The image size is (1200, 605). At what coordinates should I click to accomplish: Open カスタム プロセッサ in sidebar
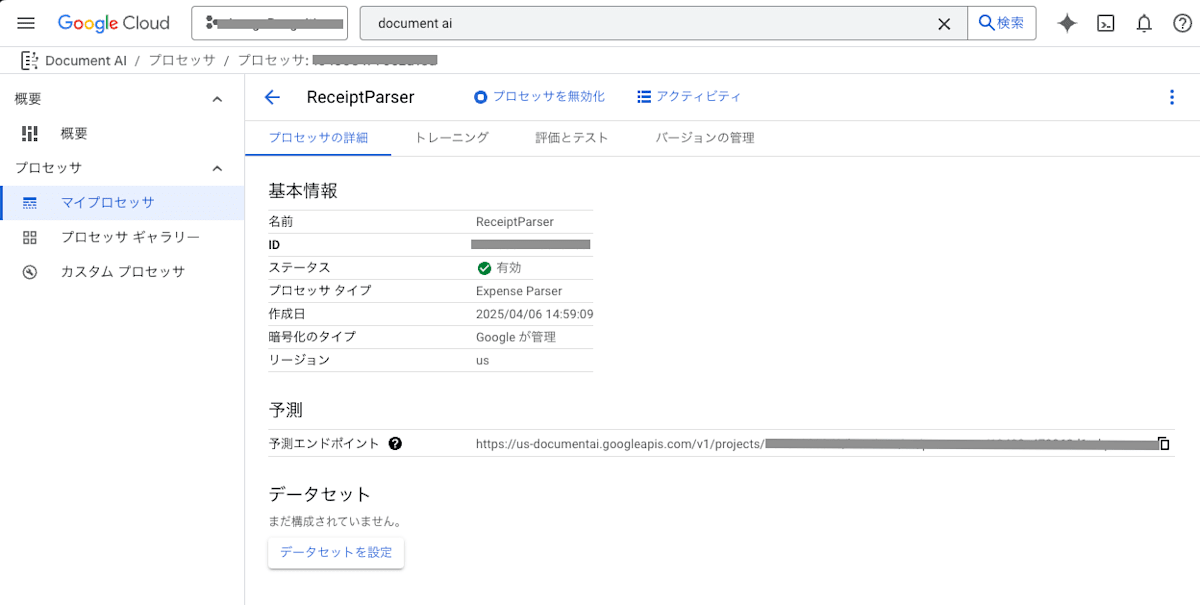coord(122,272)
